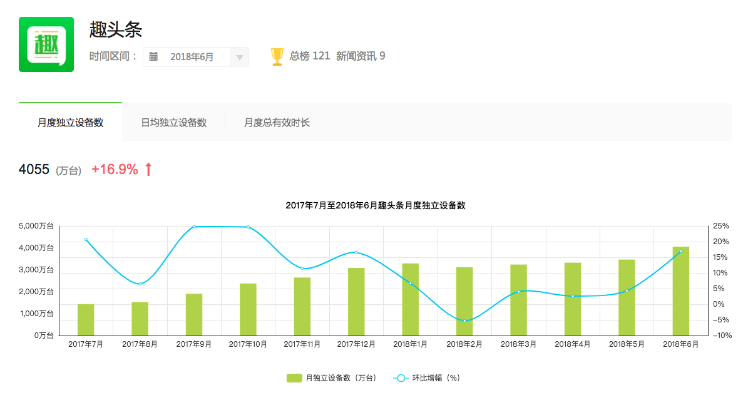Open the 2018年6月 date dropdown arrow

239,57
